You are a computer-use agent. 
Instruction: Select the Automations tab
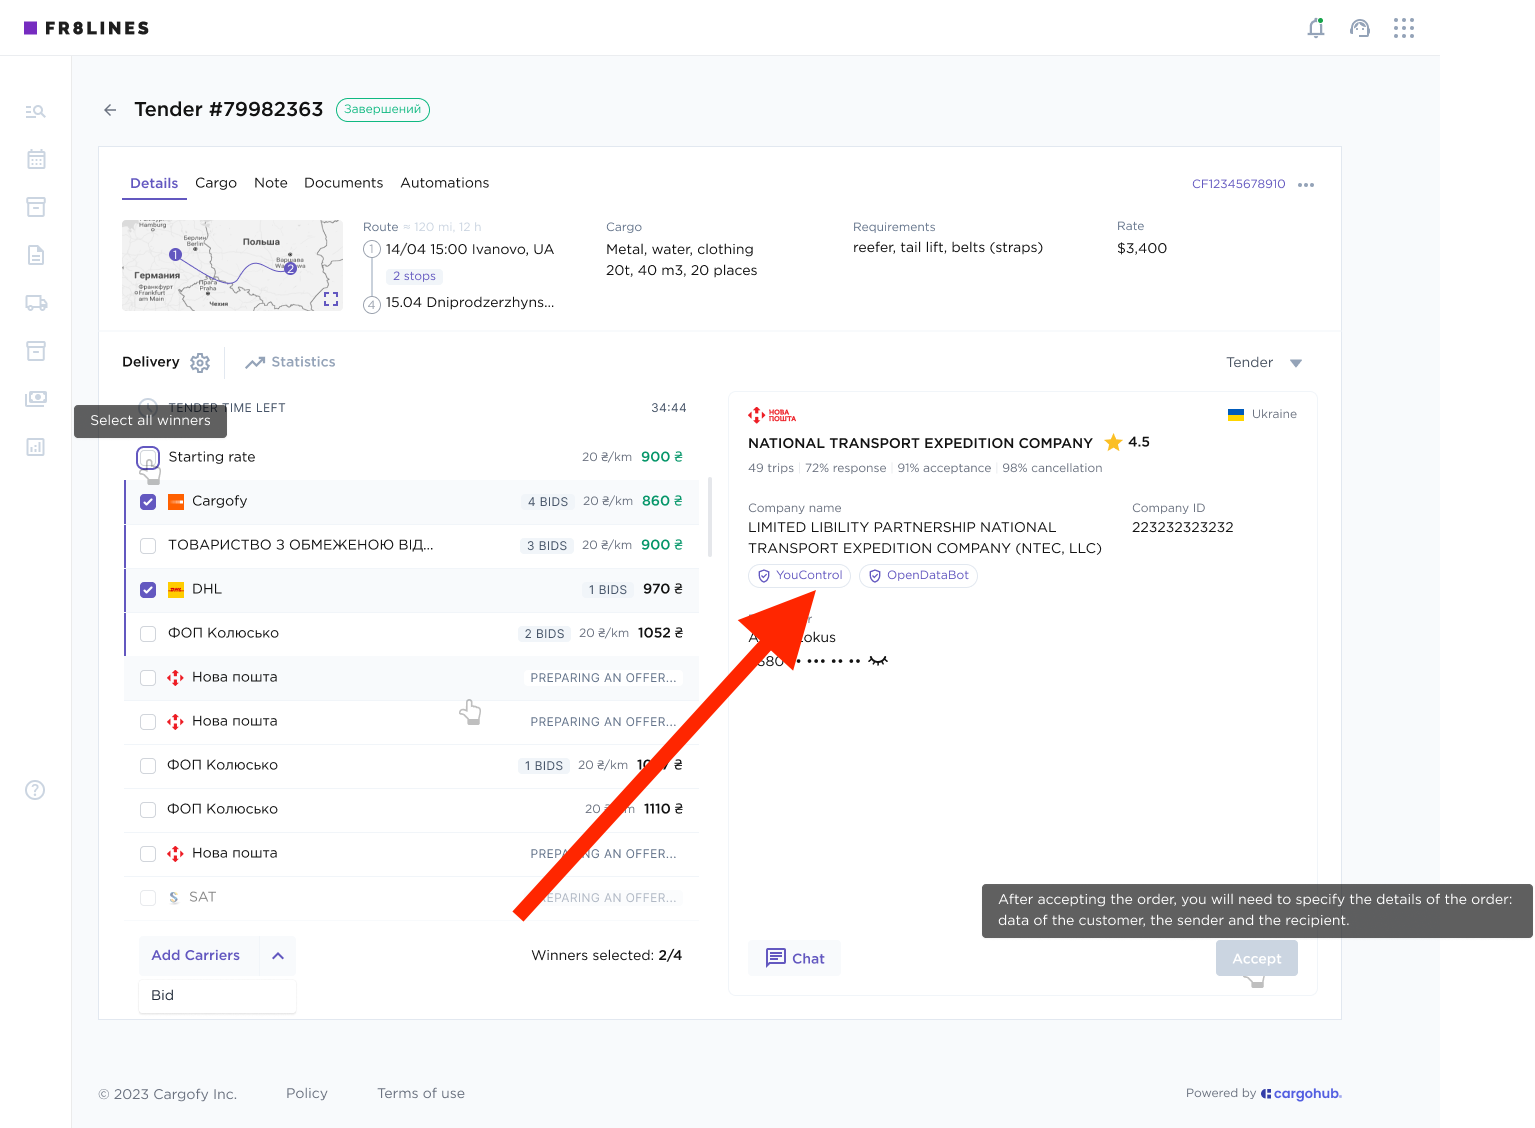[x=445, y=183]
